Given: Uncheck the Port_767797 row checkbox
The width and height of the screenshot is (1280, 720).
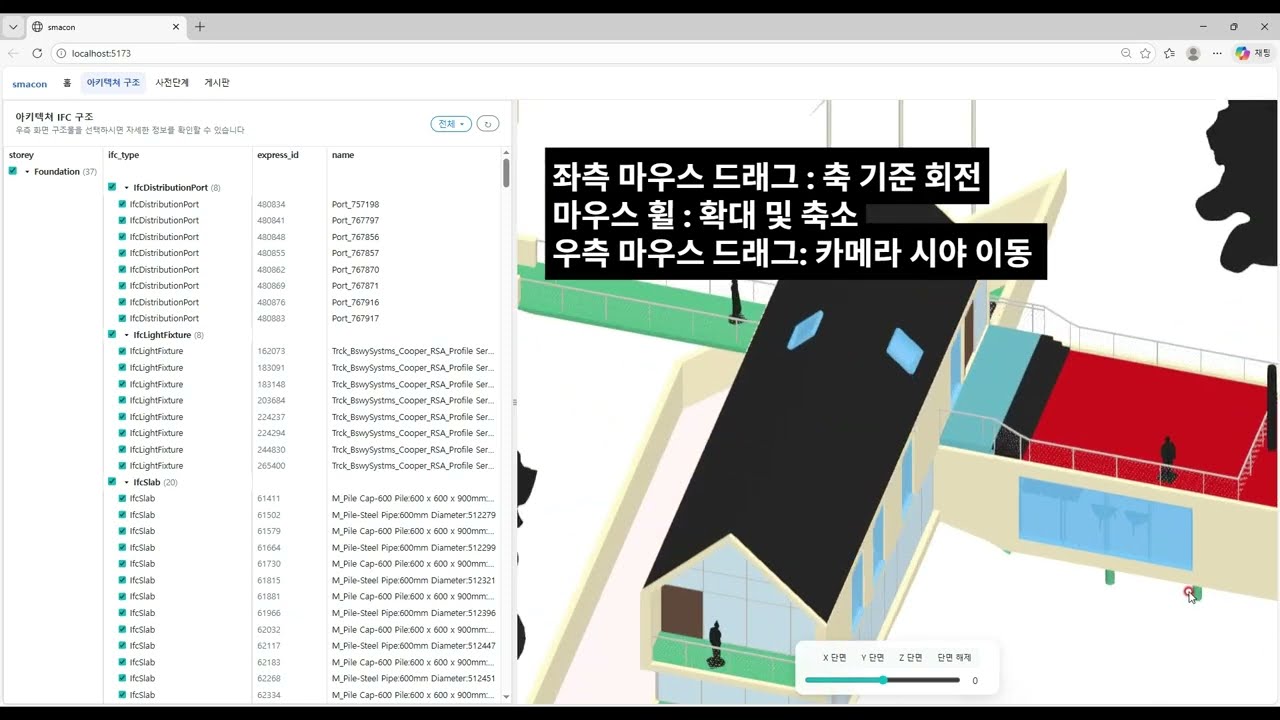Looking at the screenshot, I should (122, 220).
